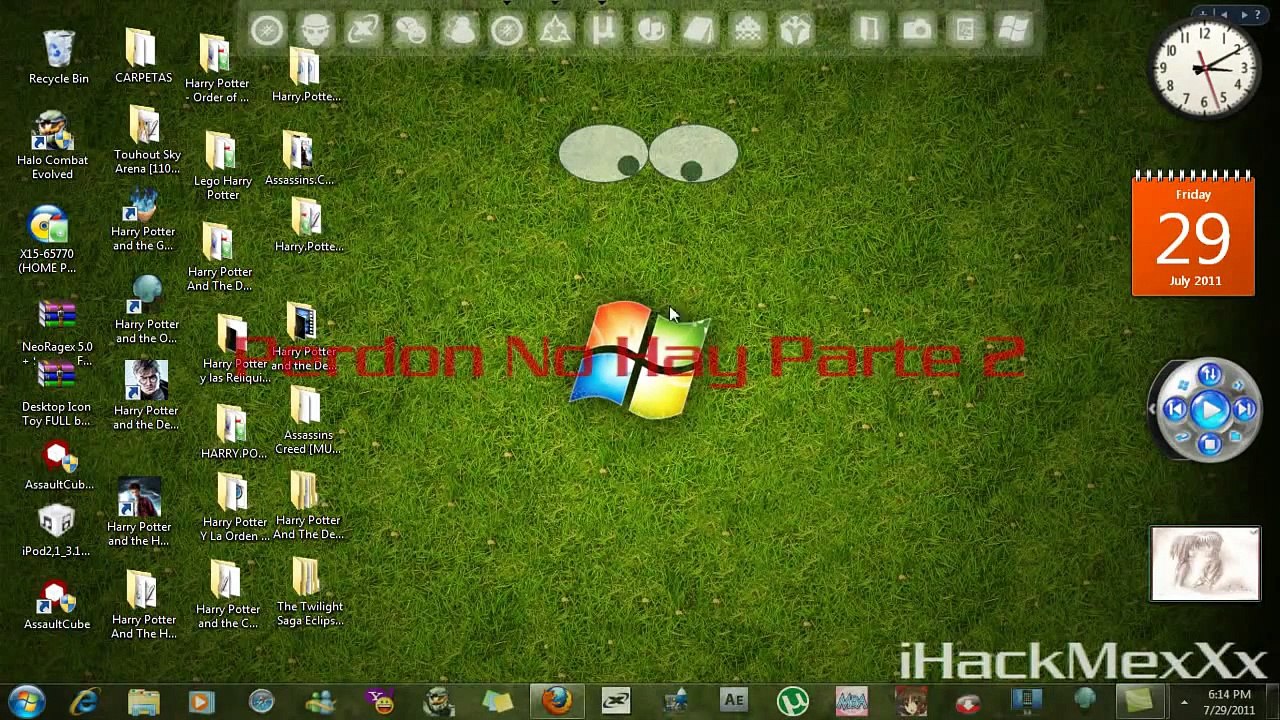Select the Harry Potter - Order of... folder
This screenshot has height=720, width=1280.
(217, 69)
